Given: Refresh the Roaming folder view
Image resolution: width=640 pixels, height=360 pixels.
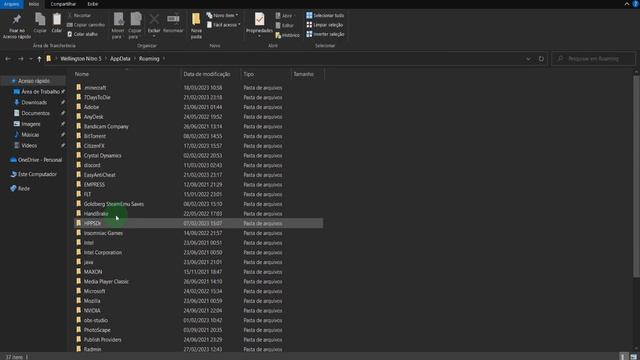Looking at the screenshot, I should pos(541,59).
